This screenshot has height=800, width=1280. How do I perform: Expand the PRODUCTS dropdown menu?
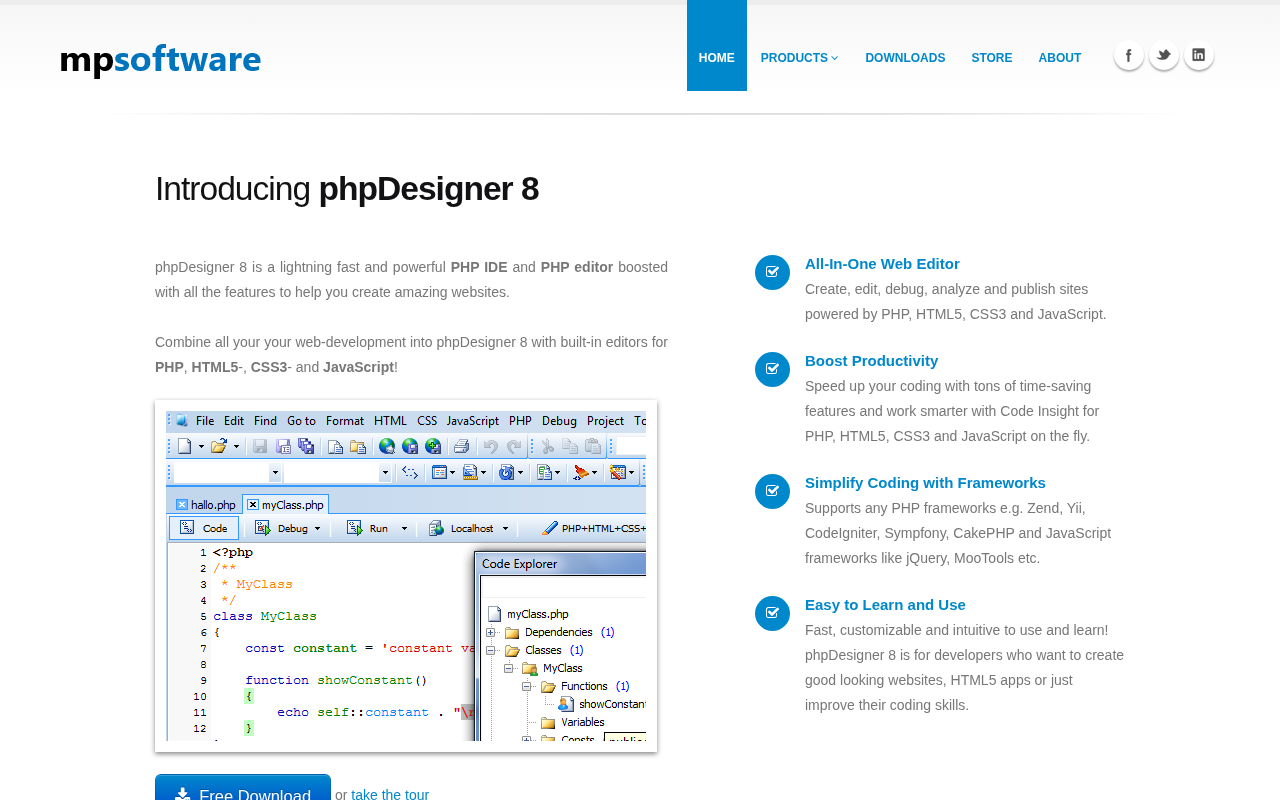click(799, 58)
